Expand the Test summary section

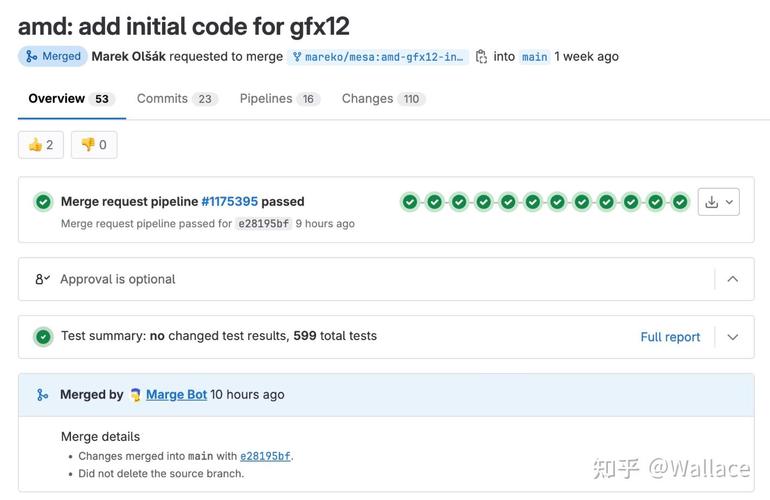point(732,337)
